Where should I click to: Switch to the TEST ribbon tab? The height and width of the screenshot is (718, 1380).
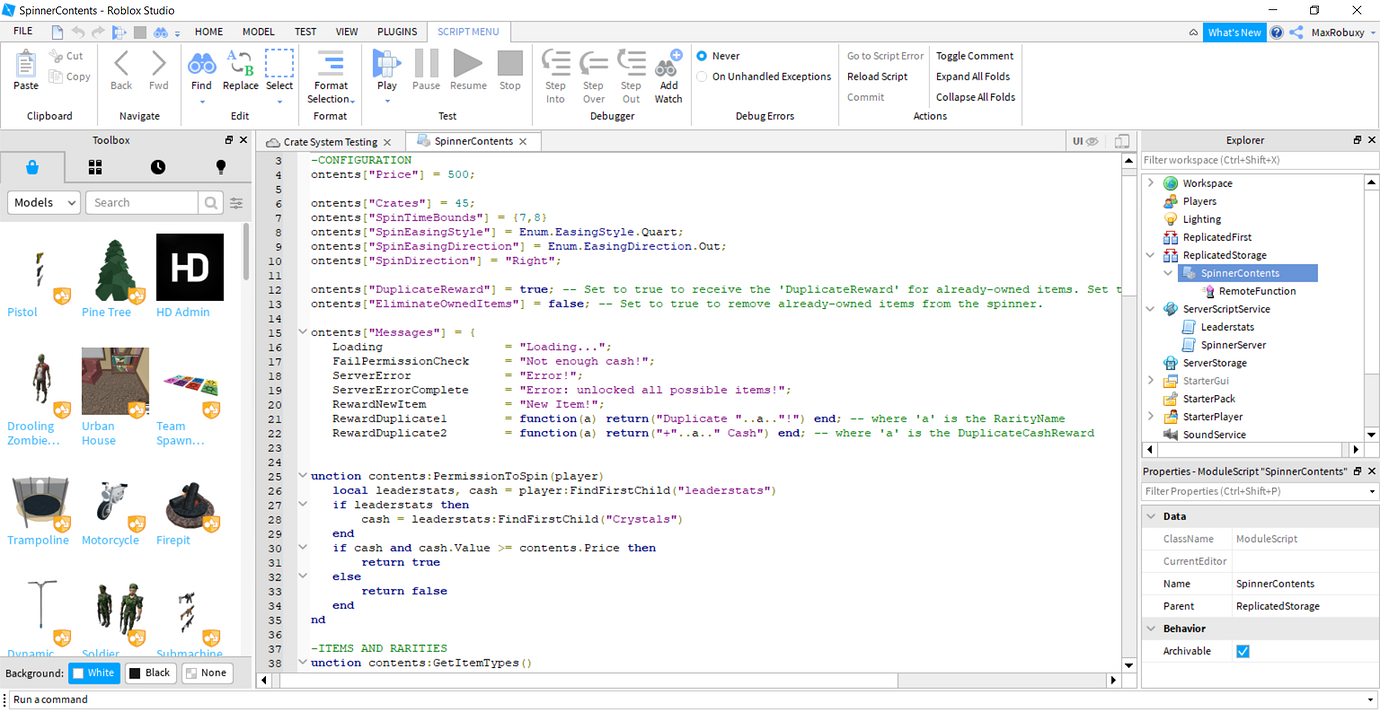pos(305,32)
